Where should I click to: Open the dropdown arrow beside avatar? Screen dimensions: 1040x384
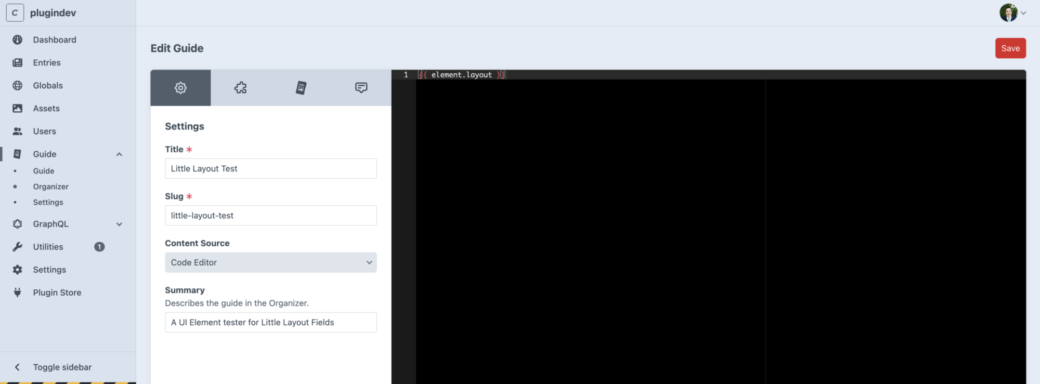pyautogui.click(x=1023, y=13)
